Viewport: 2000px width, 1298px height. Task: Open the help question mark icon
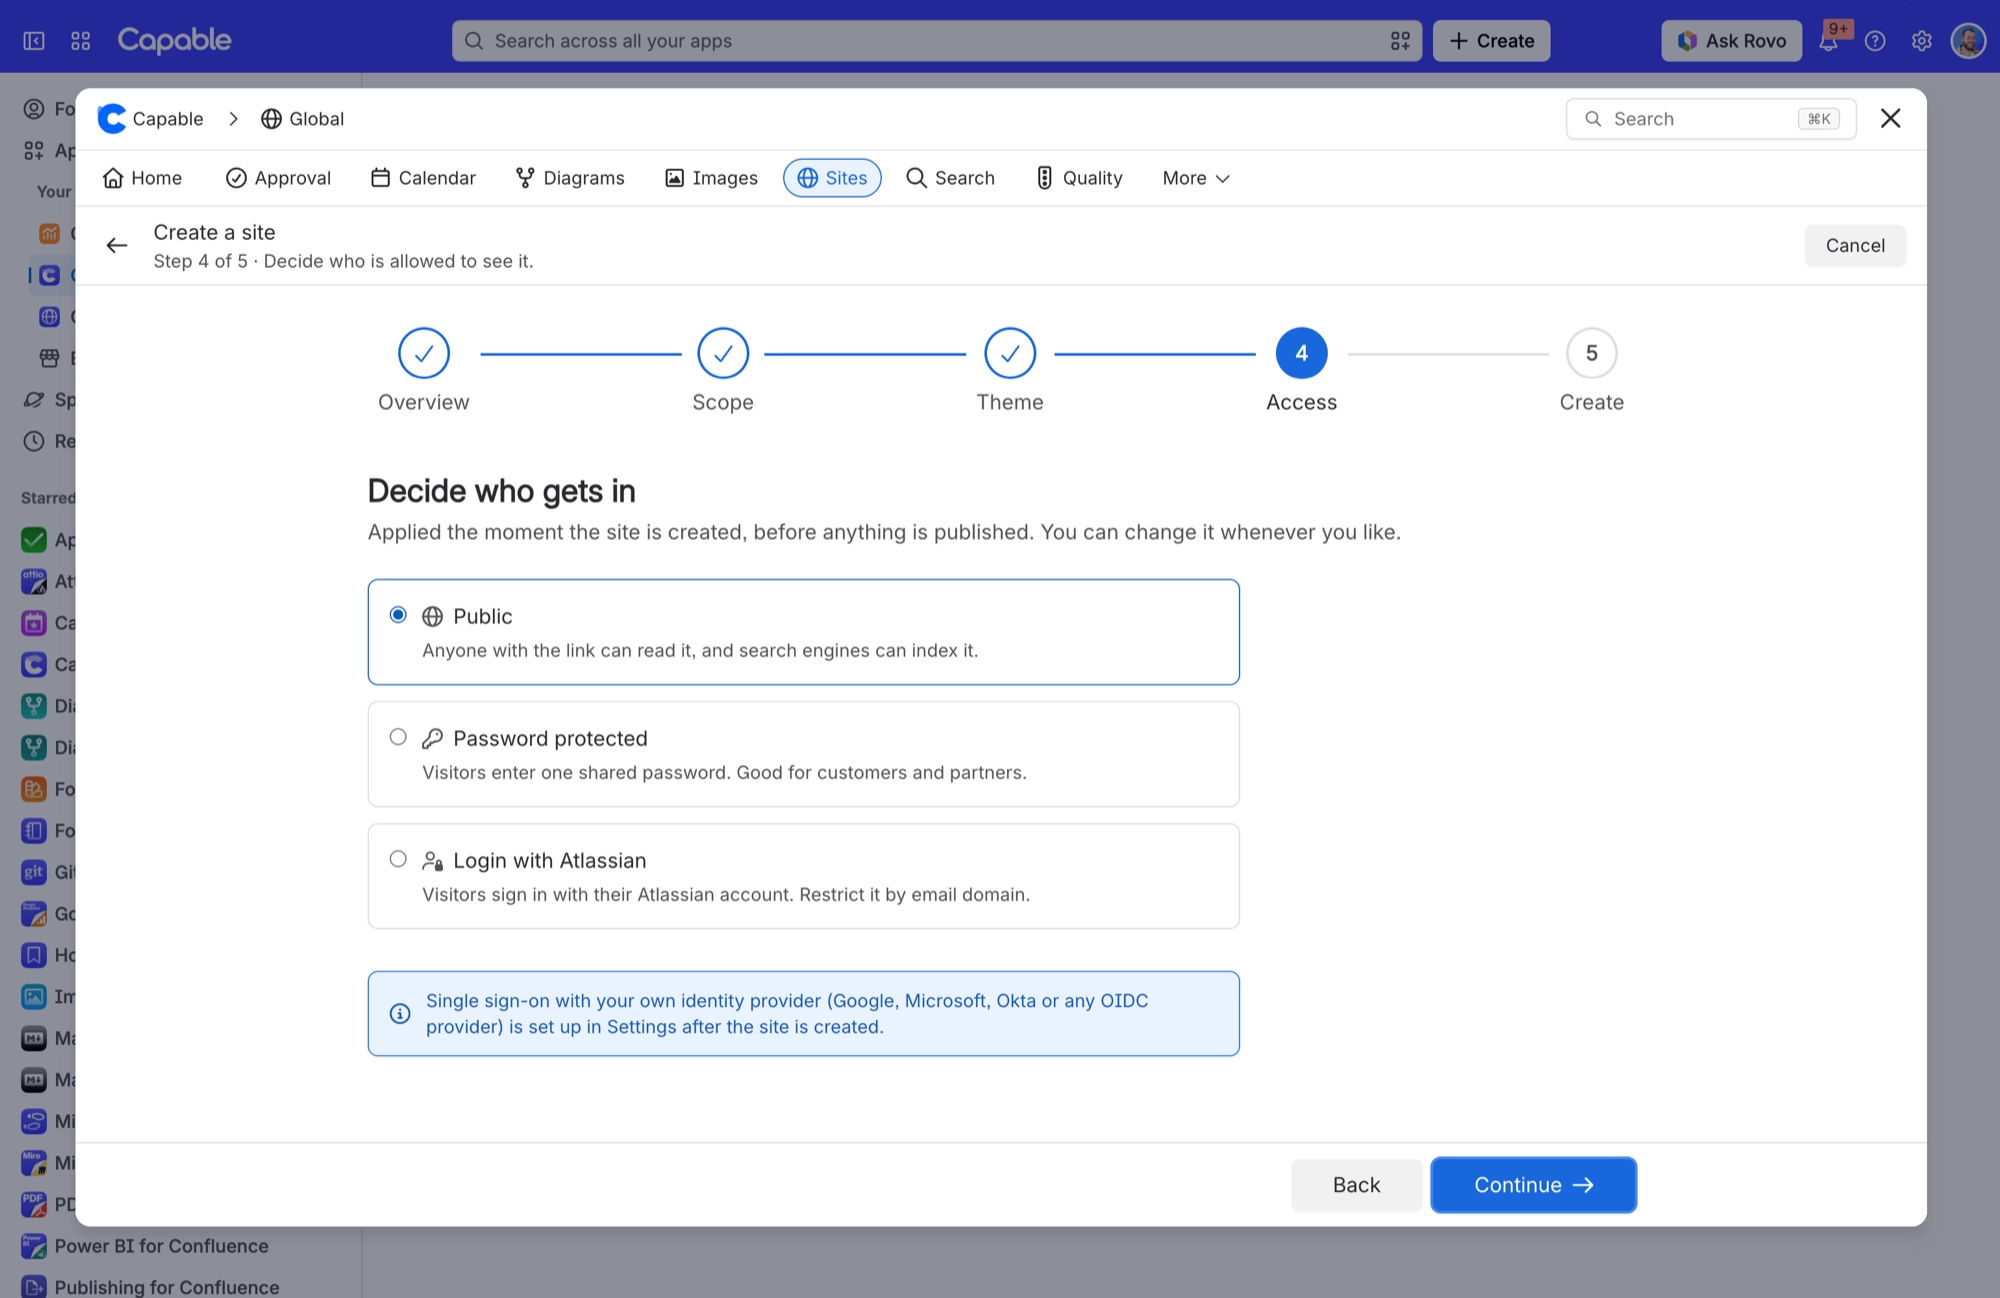(x=1875, y=41)
